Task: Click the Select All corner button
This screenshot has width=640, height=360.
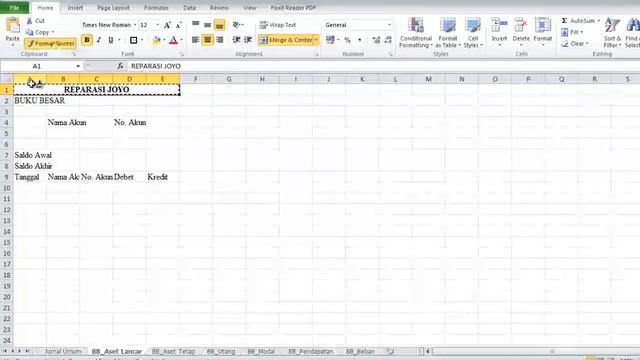Action: 7,79
